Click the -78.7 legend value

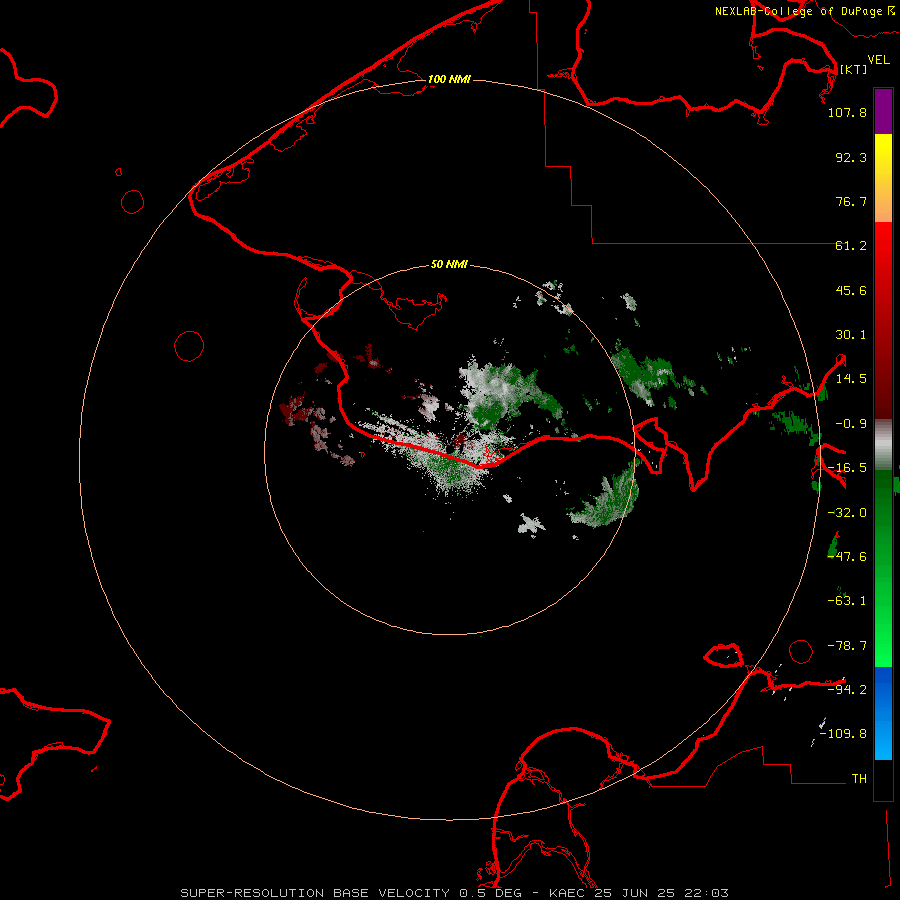tap(847, 646)
